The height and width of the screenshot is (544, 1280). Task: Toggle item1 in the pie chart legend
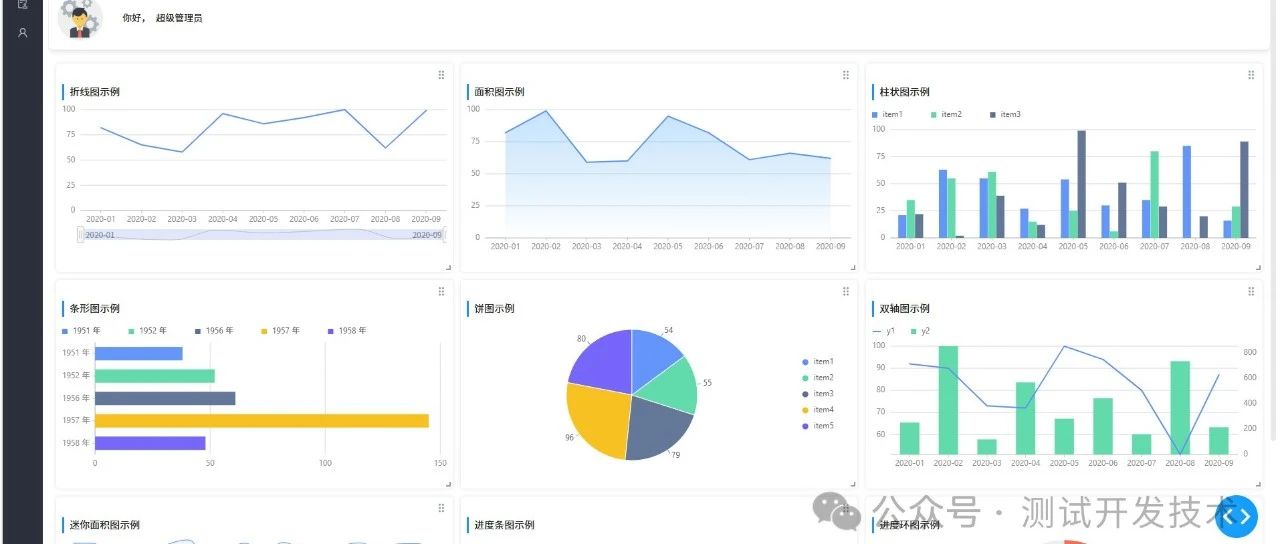pyautogui.click(x=818, y=362)
